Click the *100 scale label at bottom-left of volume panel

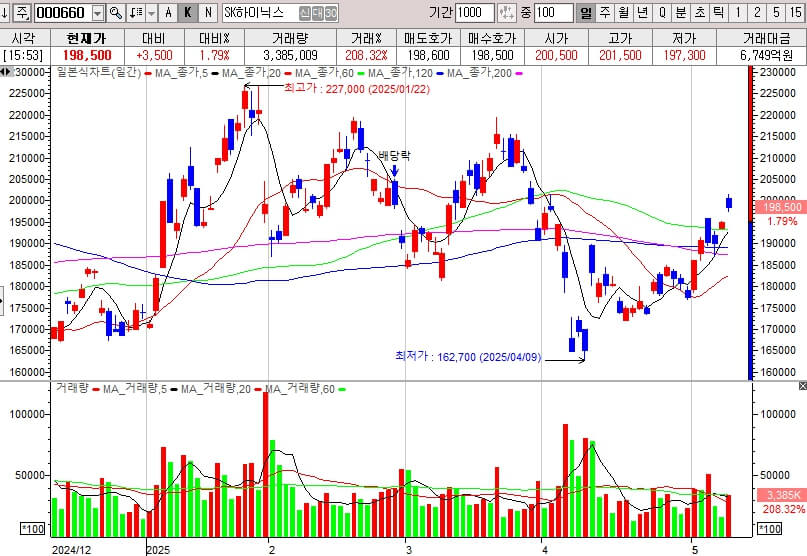(x=32, y=529)
